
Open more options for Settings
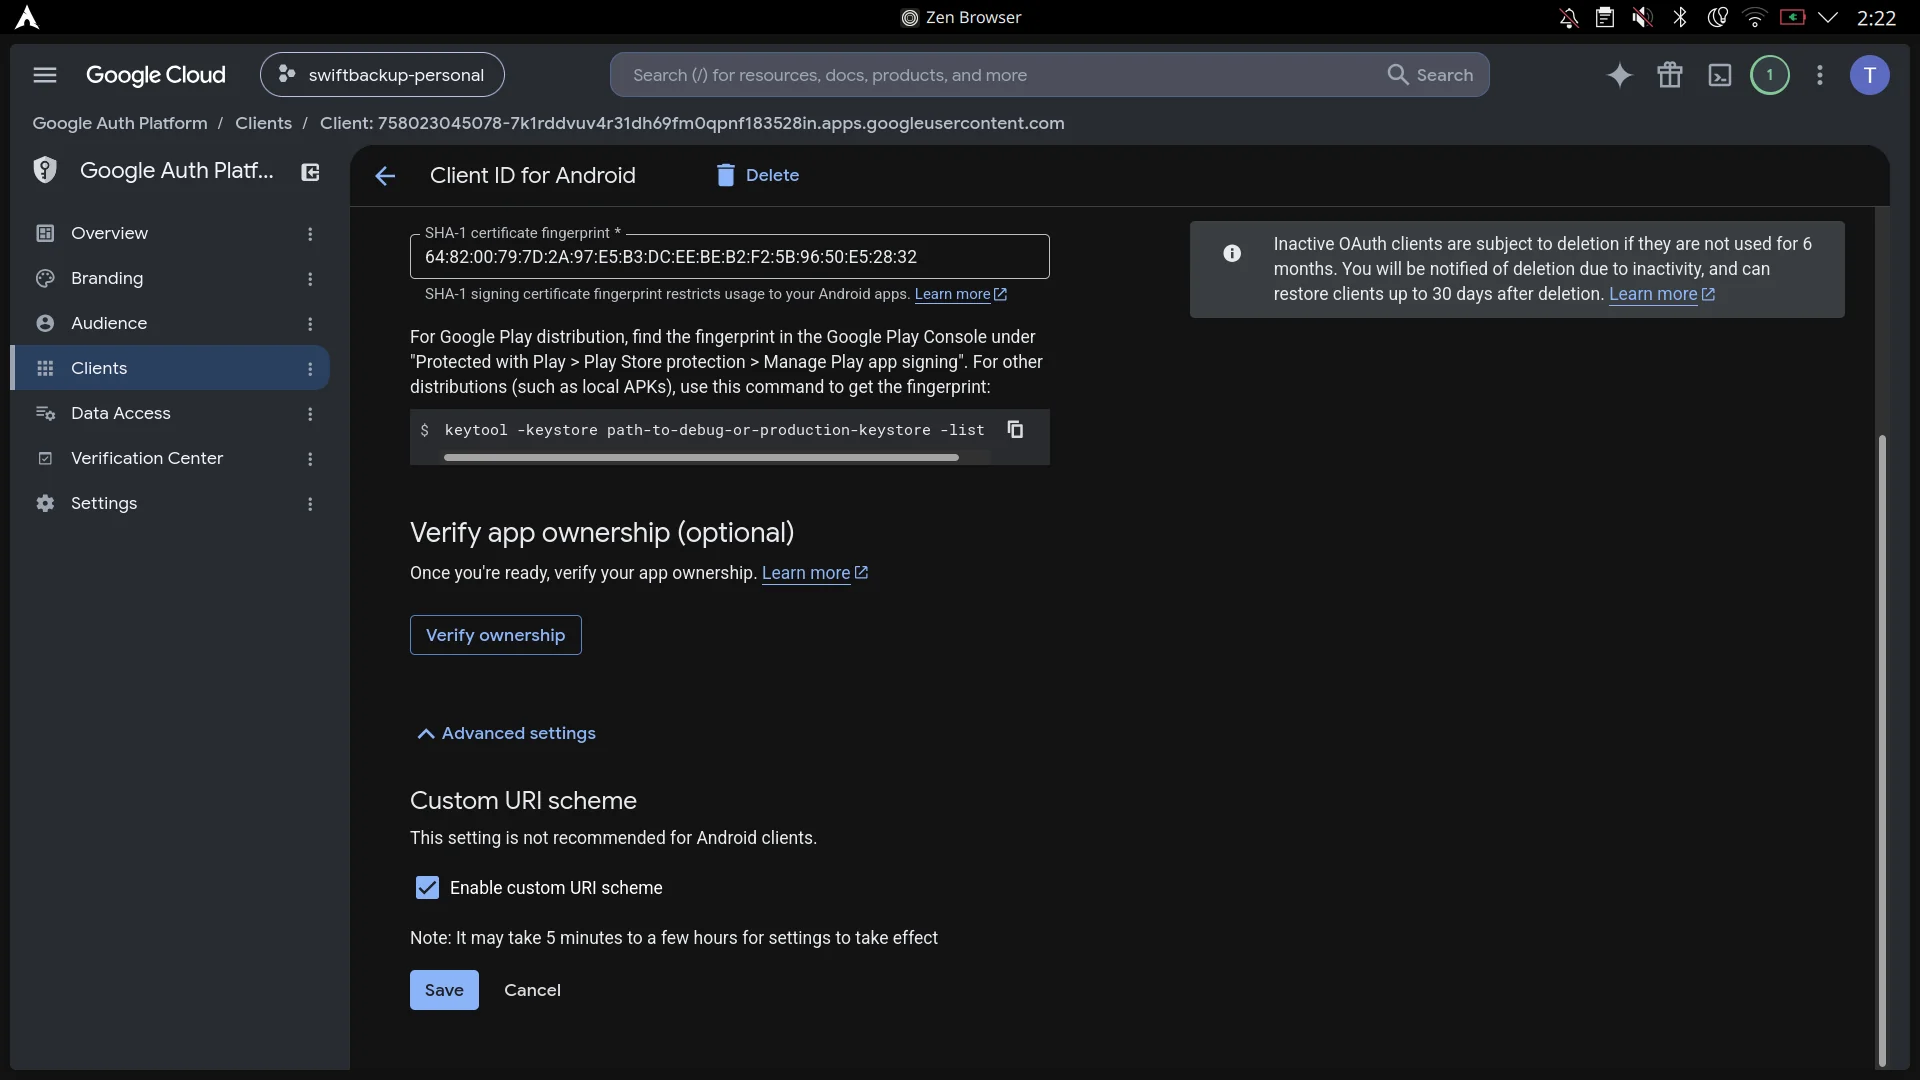pos(310,504)
